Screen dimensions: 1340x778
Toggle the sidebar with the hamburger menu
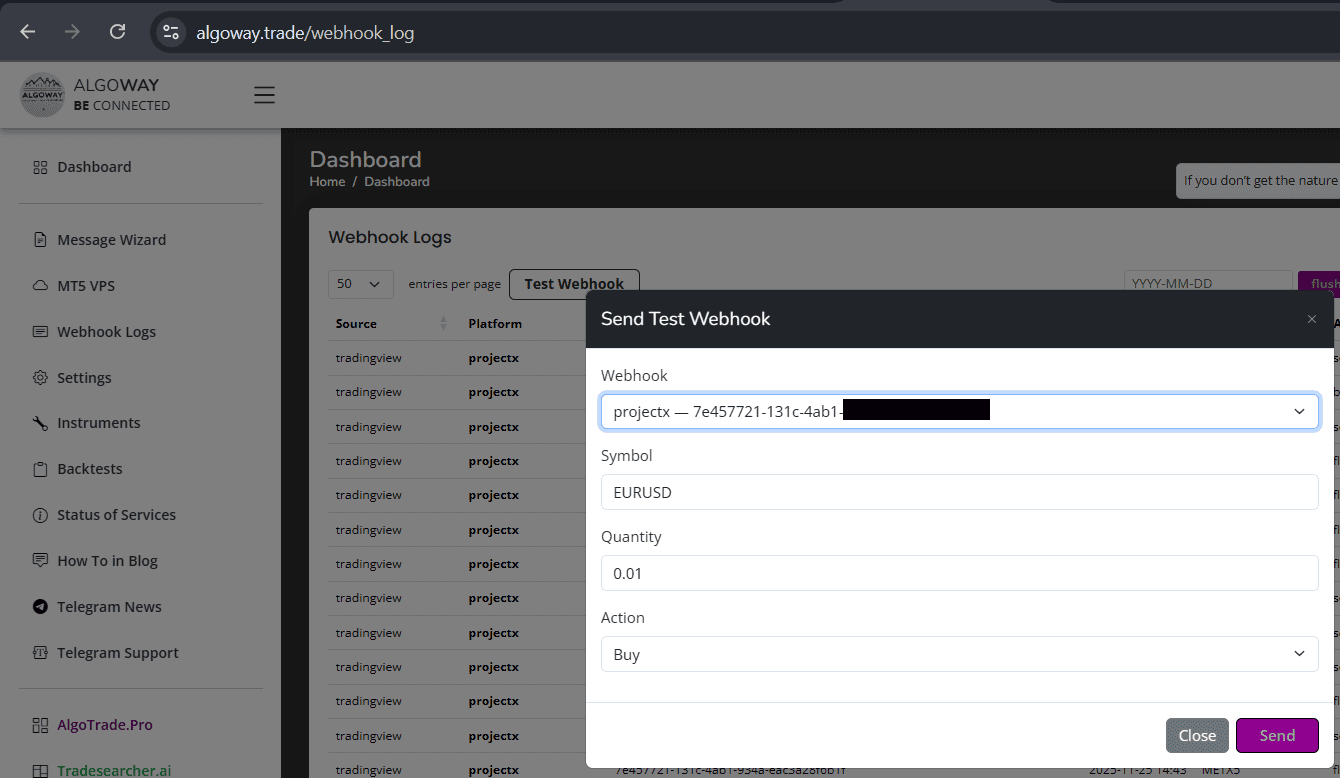tap(264, 94)
